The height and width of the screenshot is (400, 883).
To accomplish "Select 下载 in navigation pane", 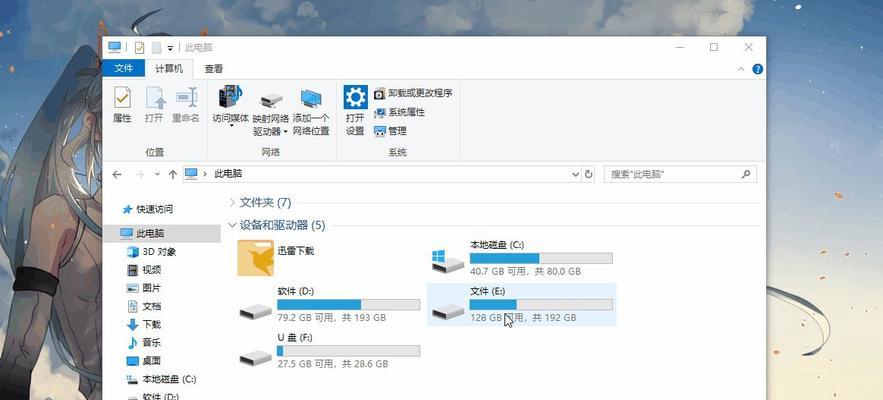I will coord(145,325).
